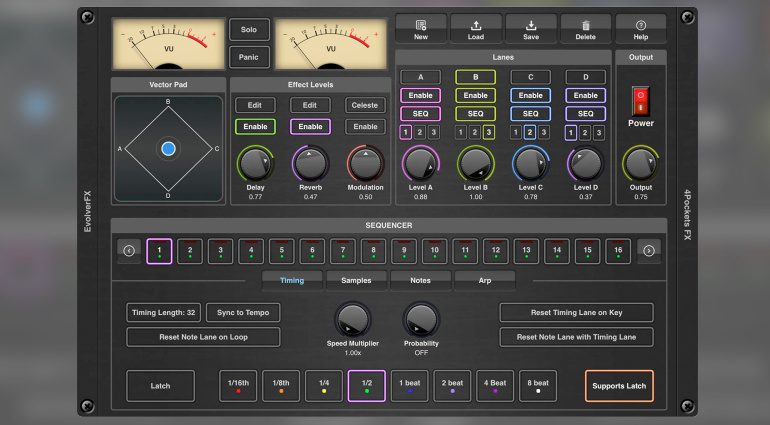The height and width of the screenshot is (425, 770).
Task: Switch to the Samples tab
Action: pos(356,281)
